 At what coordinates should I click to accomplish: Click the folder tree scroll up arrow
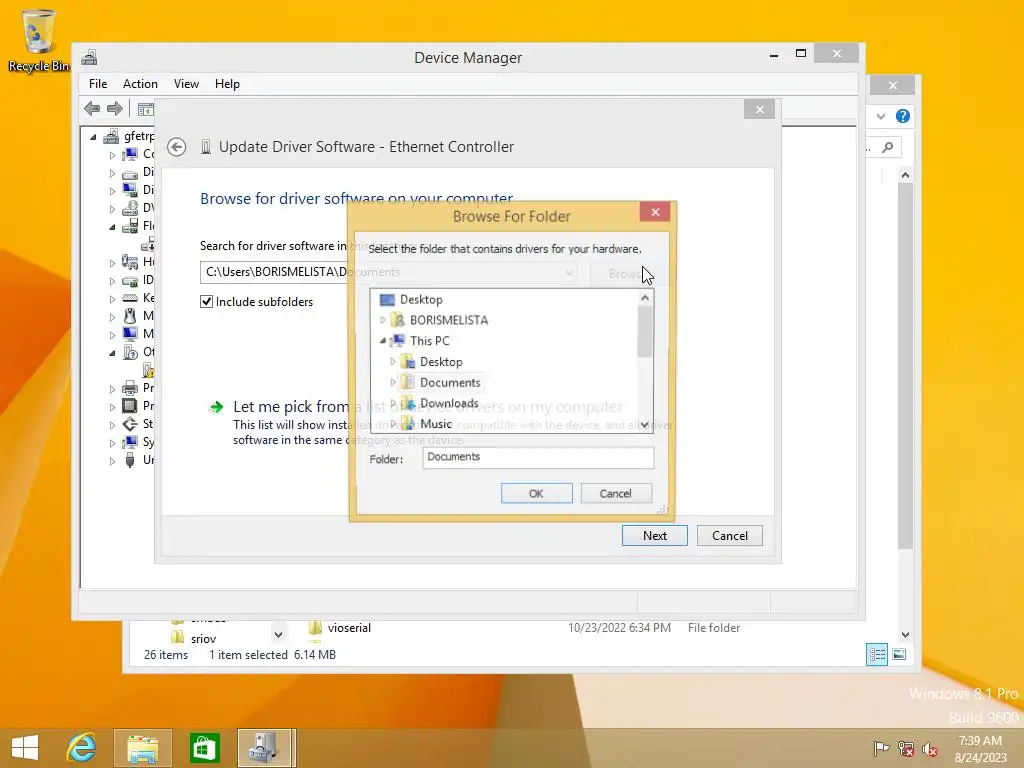click(x=645, y=298)
